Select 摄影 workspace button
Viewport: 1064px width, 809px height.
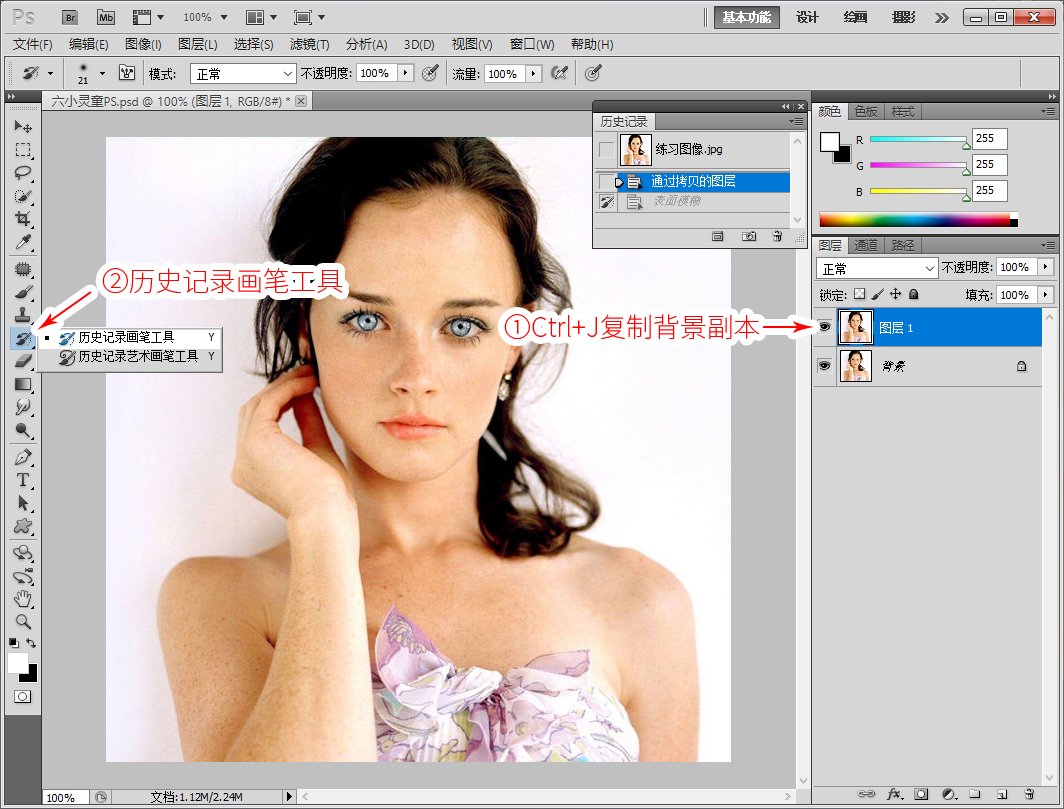click(x=903, y=17)
